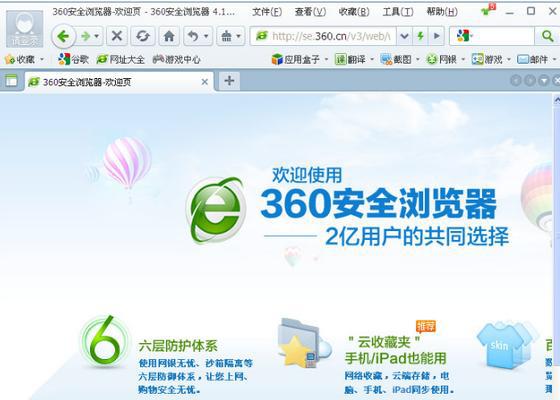Click the cloud favorites folder star icon
Viewport: 560px width, 400px height.
tap(304, 344)
